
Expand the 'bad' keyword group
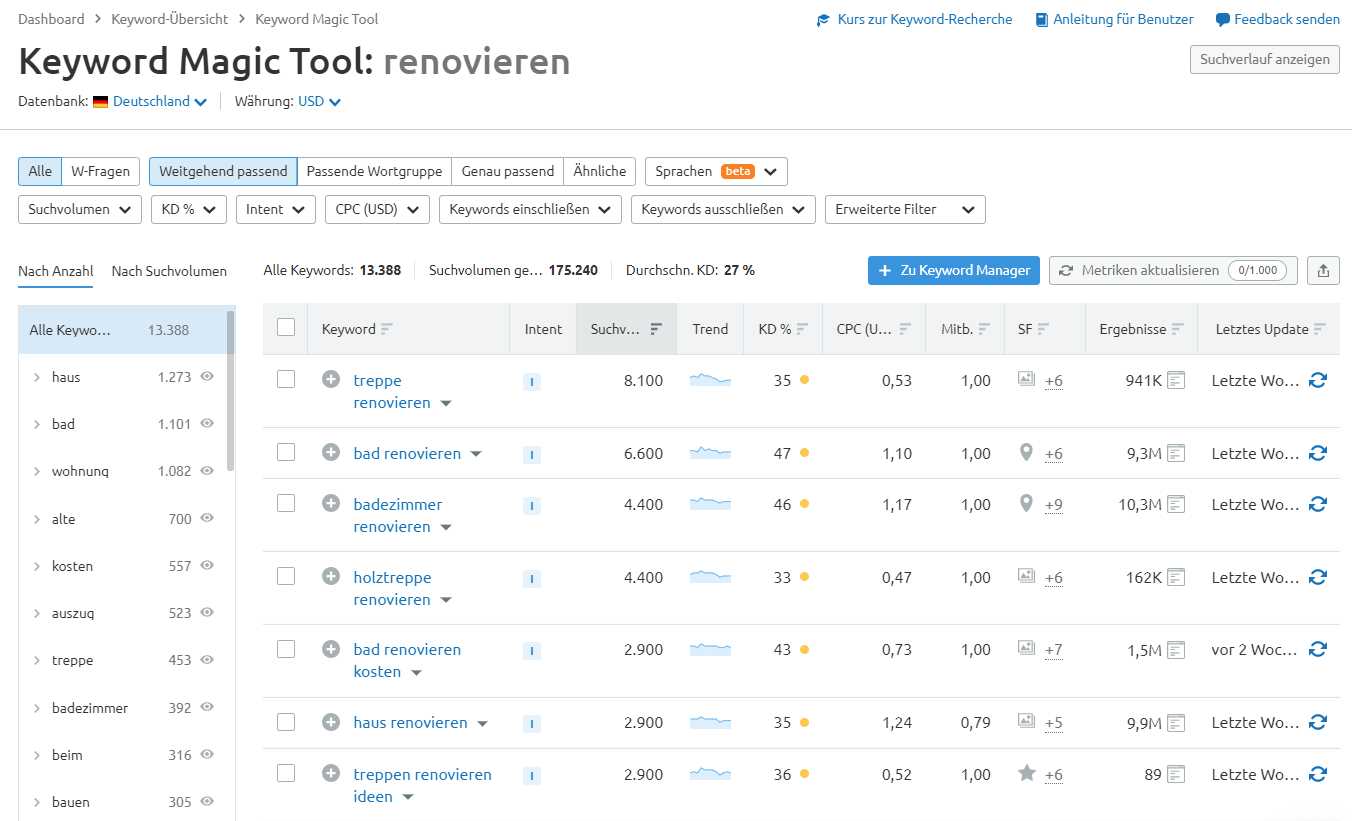[37, 424]
